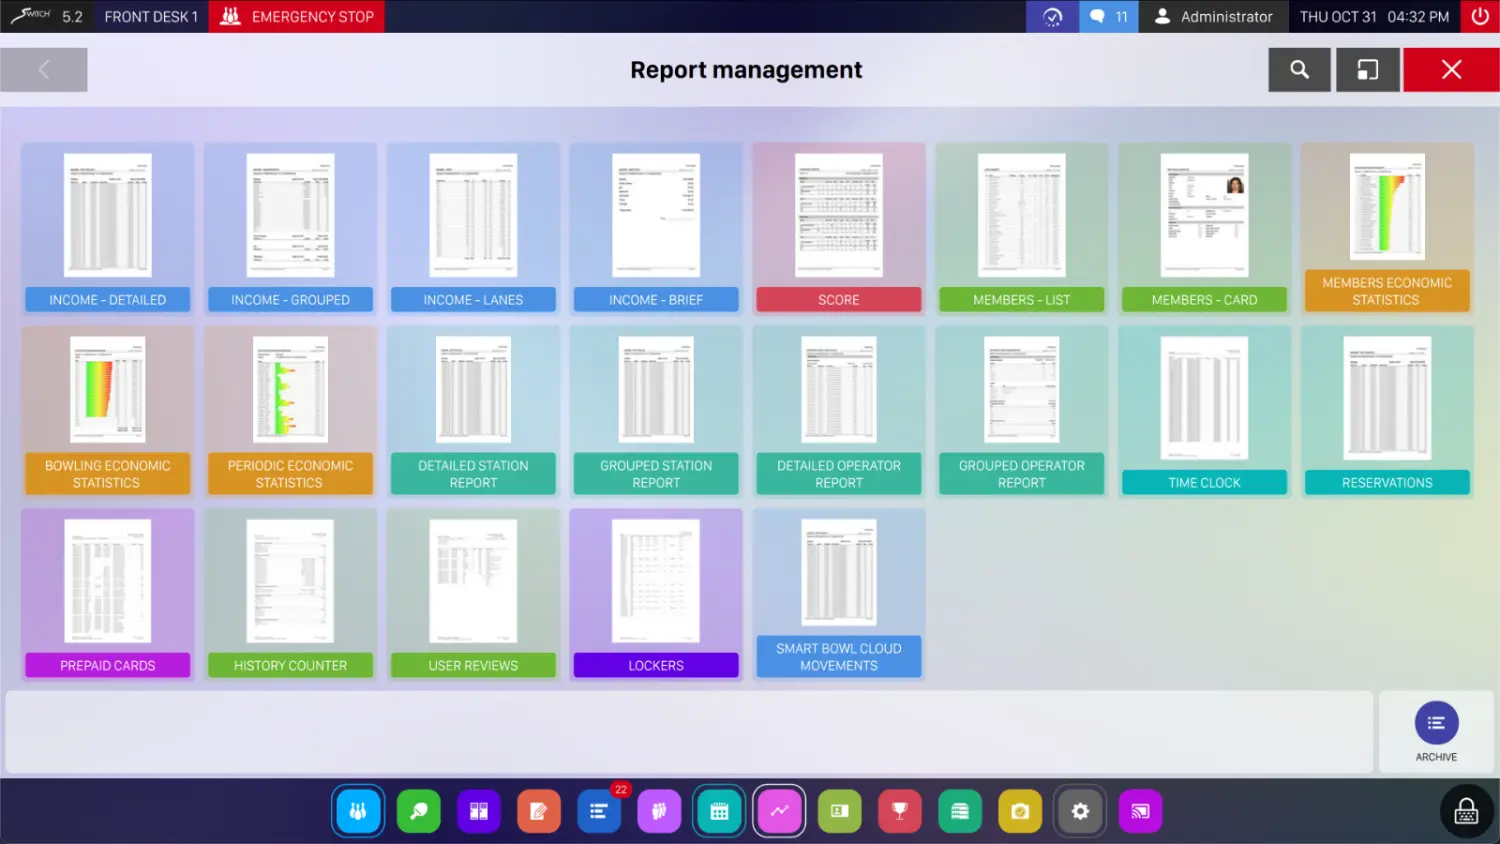Open the Members - Card report
1500x844 pixels.
click(1204, 229)
